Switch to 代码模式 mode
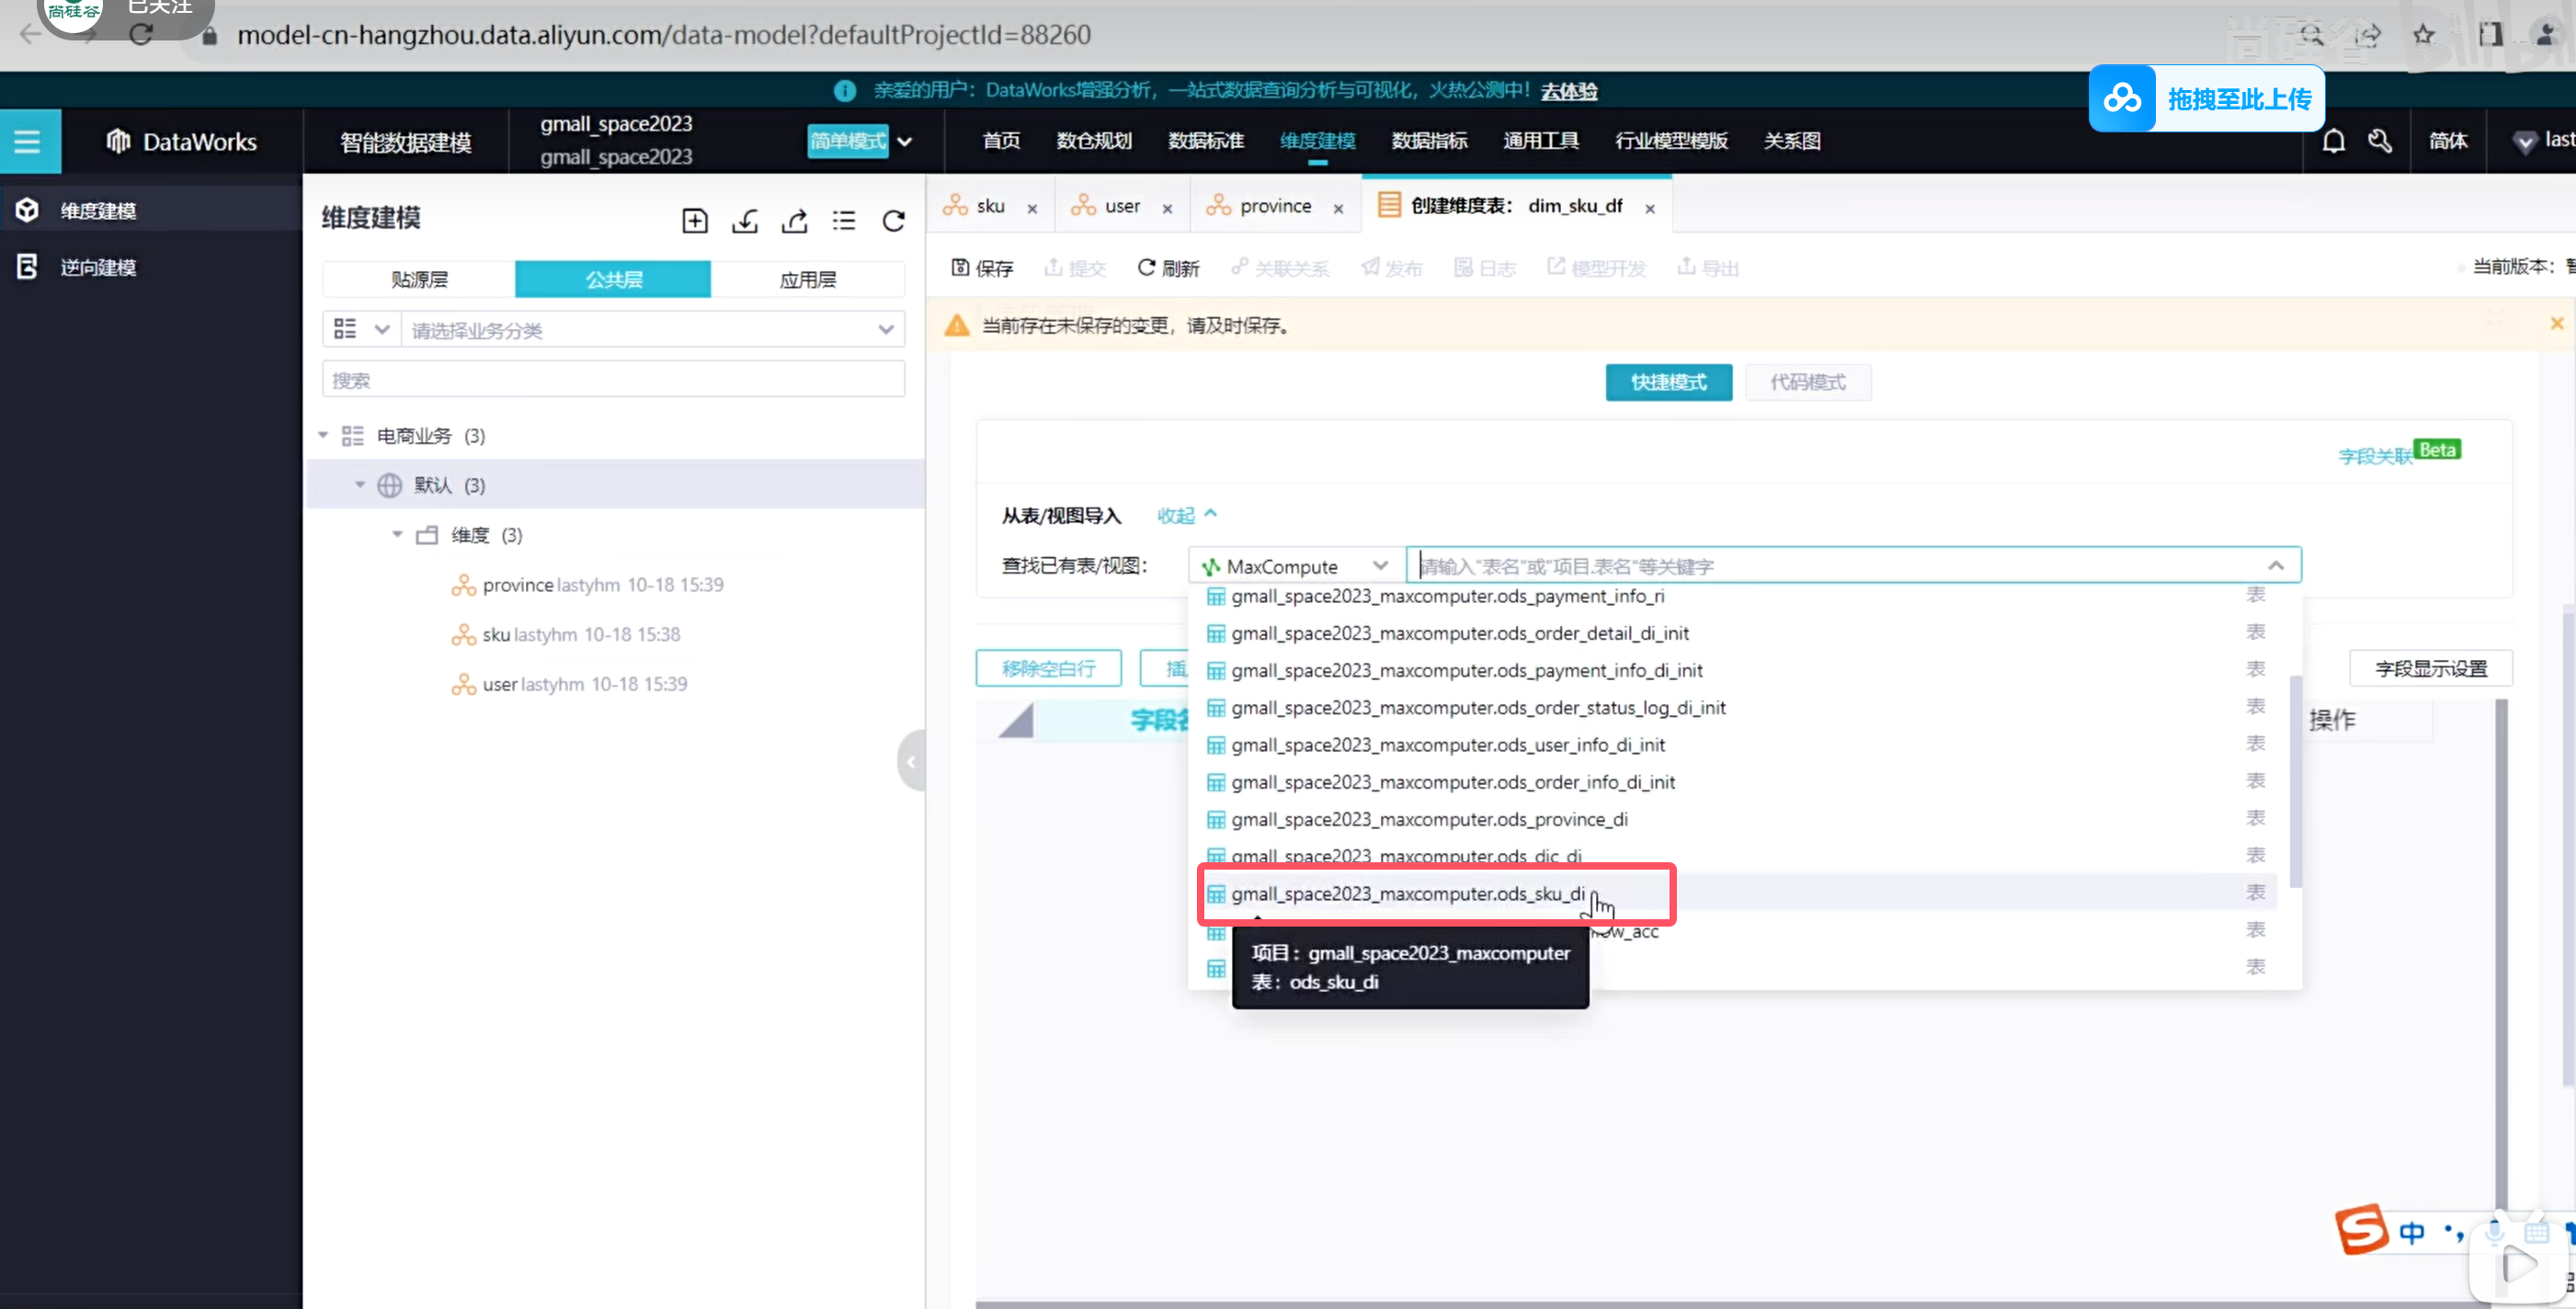Image resolution: width=2576 pixels, height=1309 pixels. (1807, 382)
